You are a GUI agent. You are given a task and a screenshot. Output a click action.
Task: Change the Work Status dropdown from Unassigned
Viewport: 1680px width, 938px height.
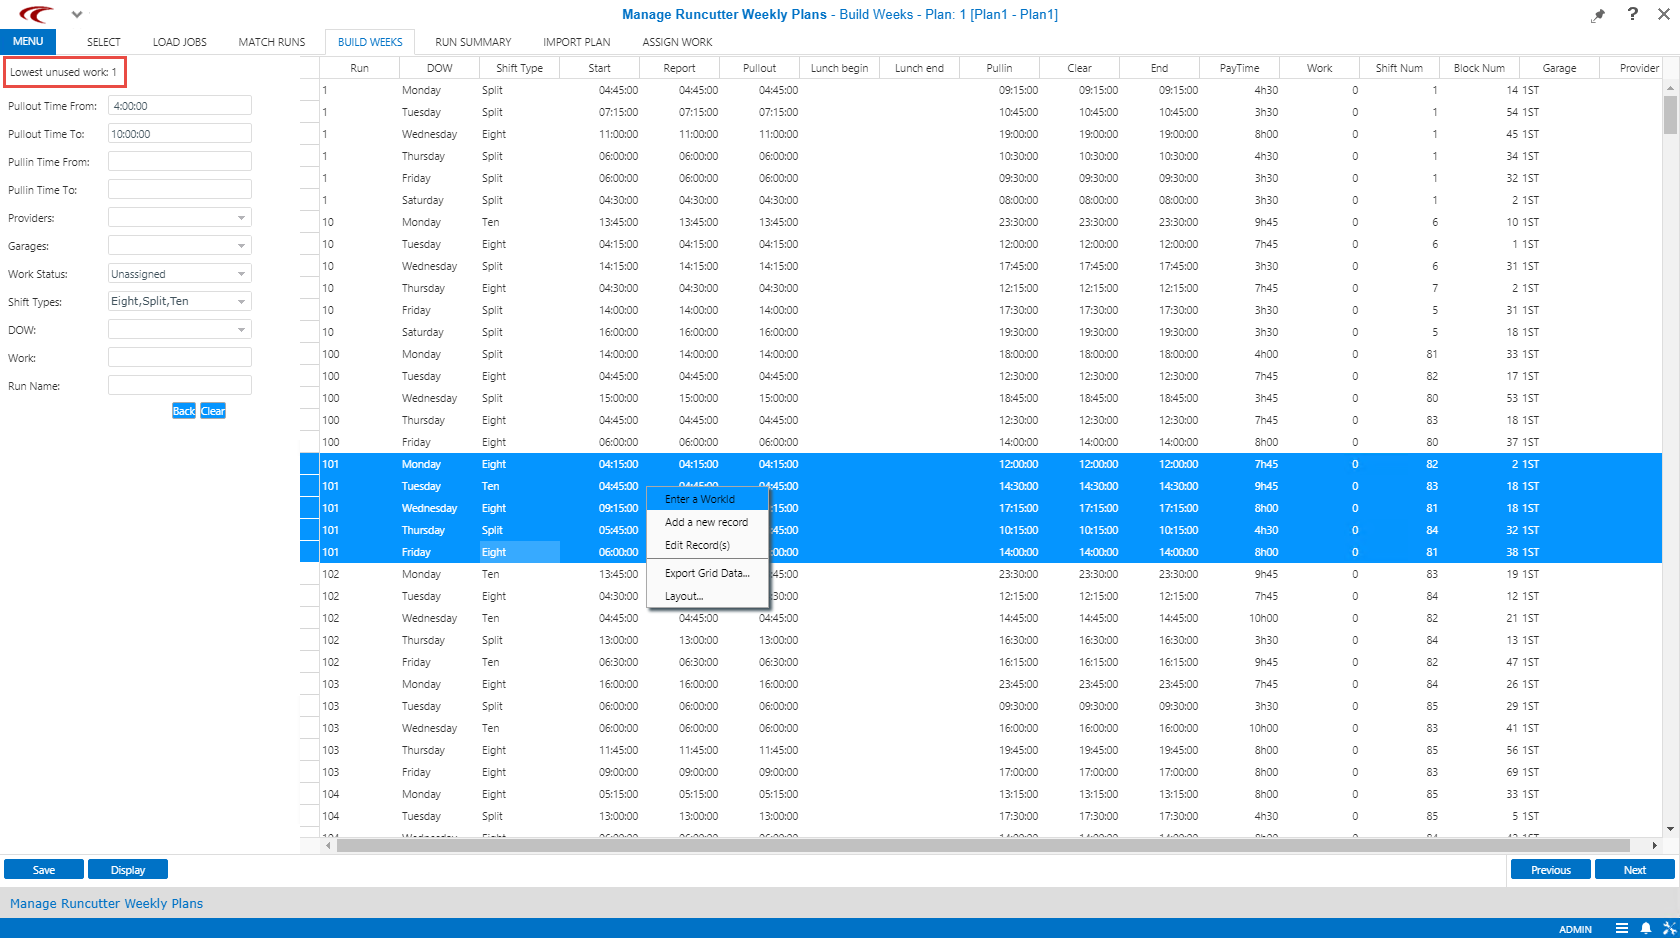[x=240, y=273]
